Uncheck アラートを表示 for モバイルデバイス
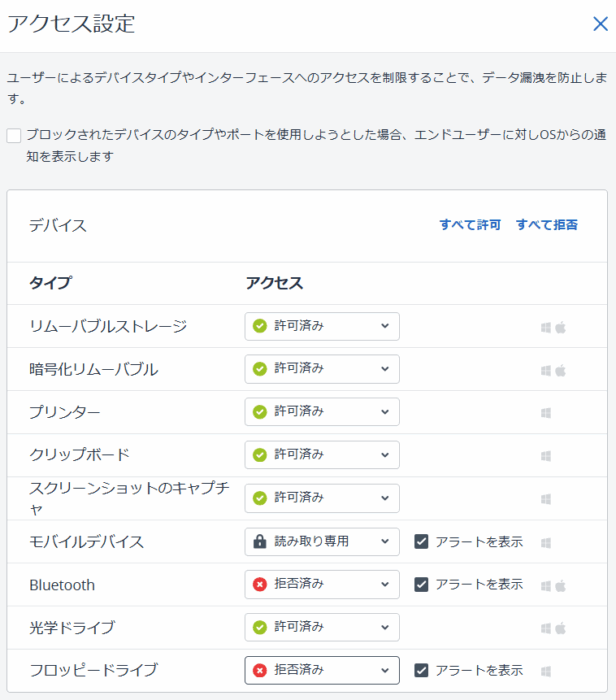This screenshot has width=616, height=700. point(421,541)
